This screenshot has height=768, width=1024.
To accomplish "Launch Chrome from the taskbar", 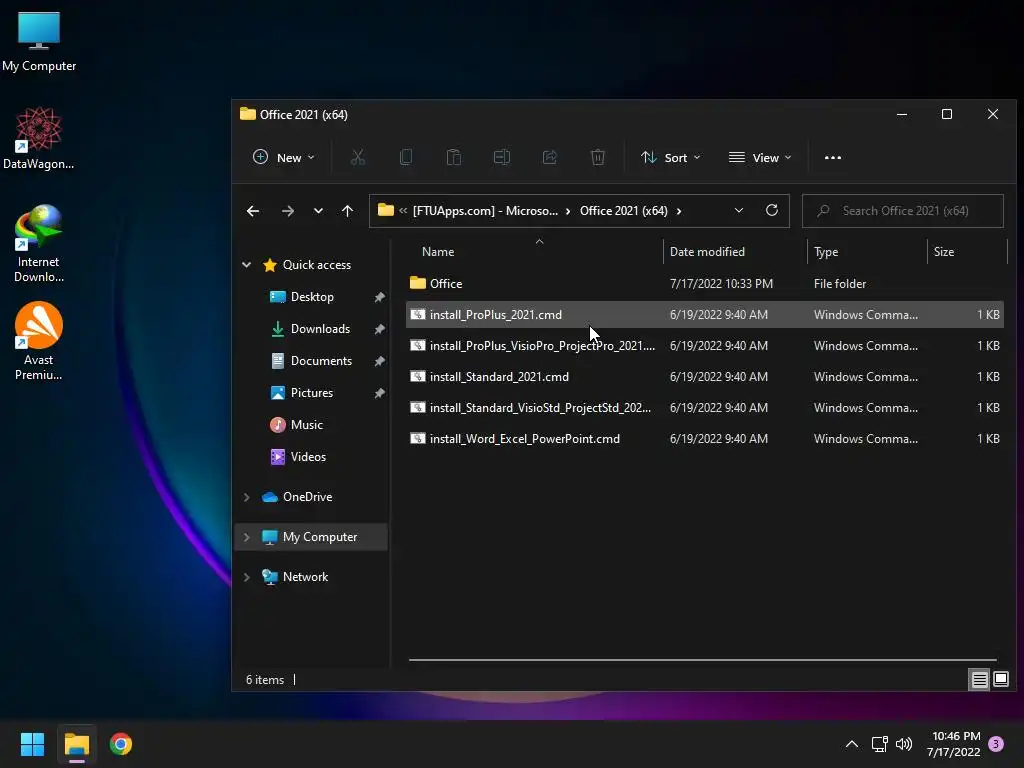I will point(121,744).
